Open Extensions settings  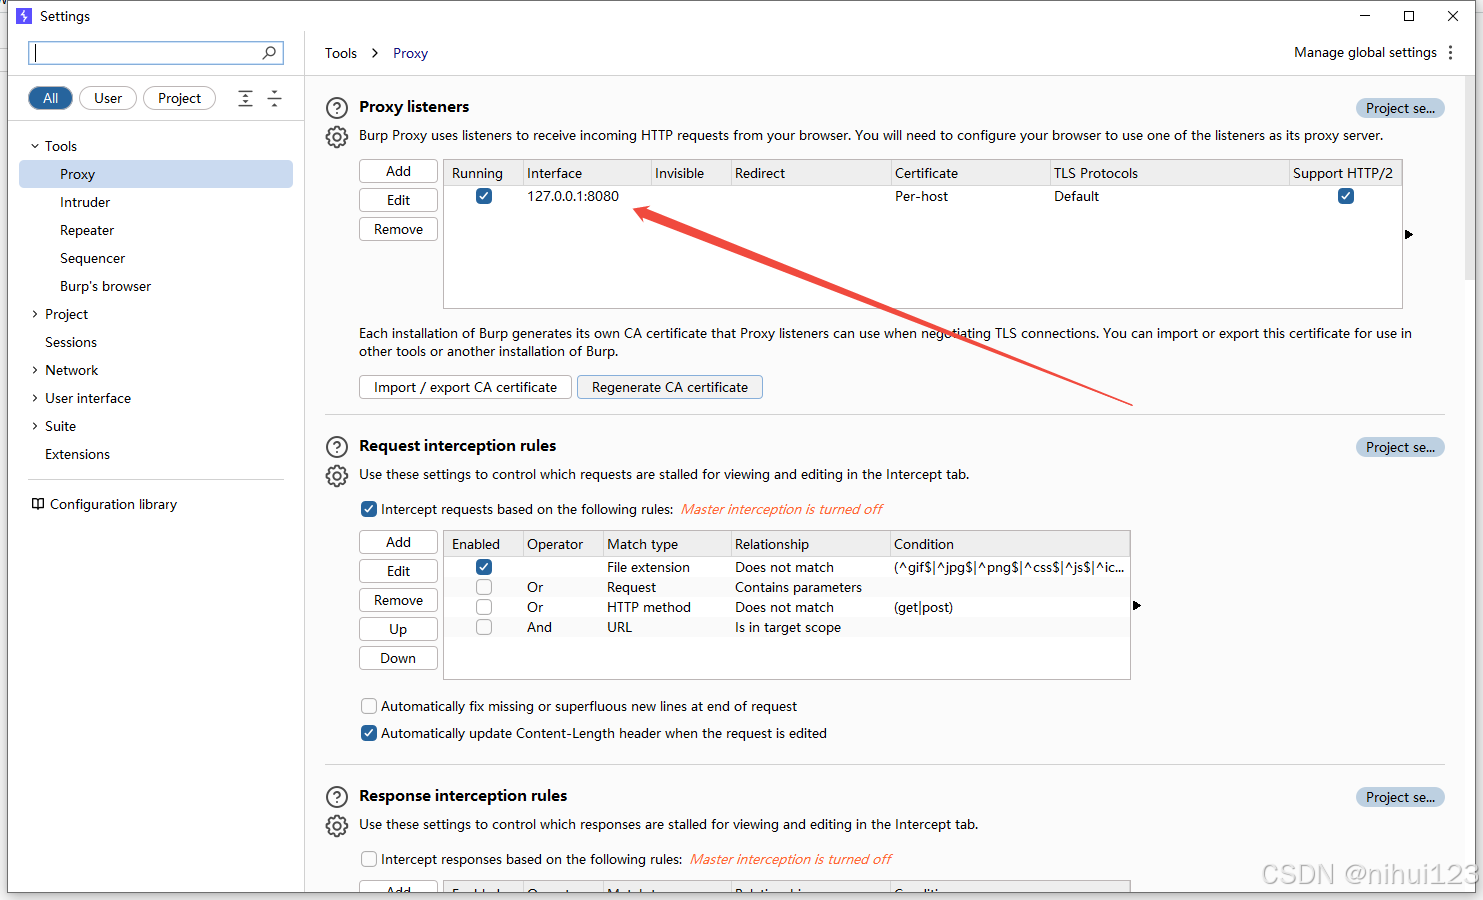coord(77,454)
